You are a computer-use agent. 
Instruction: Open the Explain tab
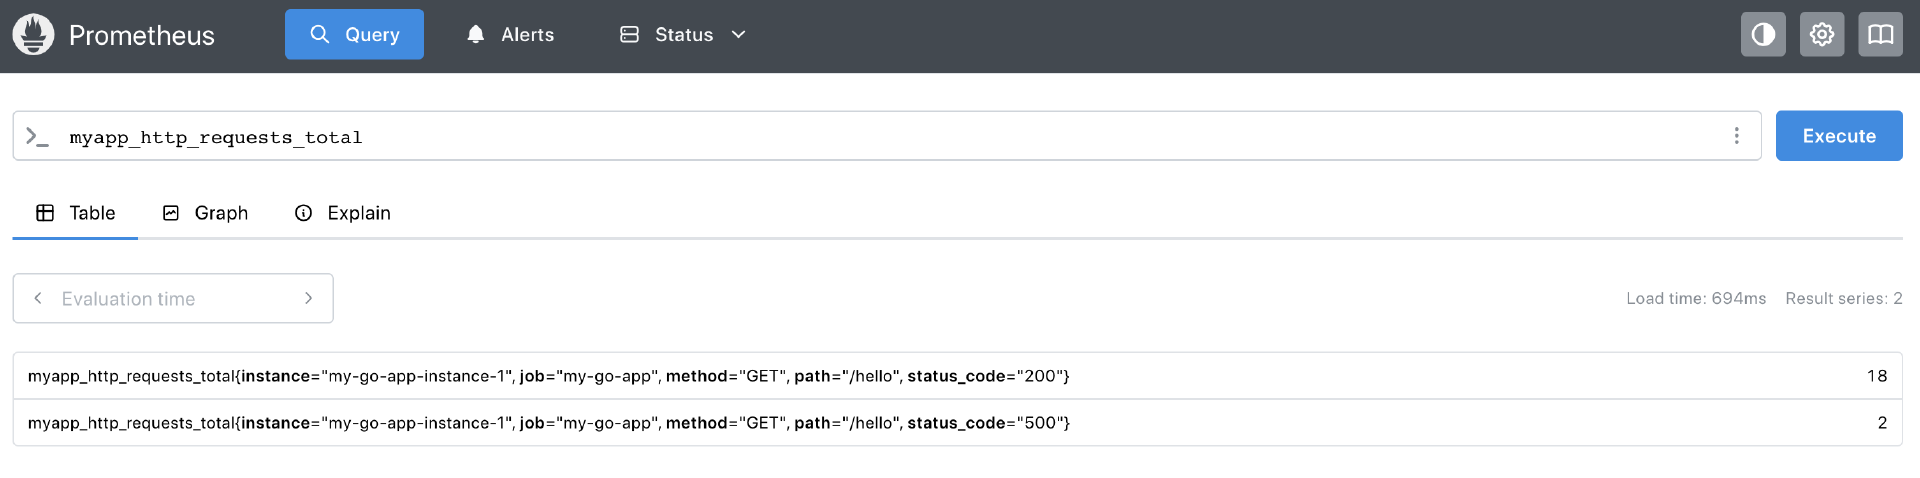(343, 213)
